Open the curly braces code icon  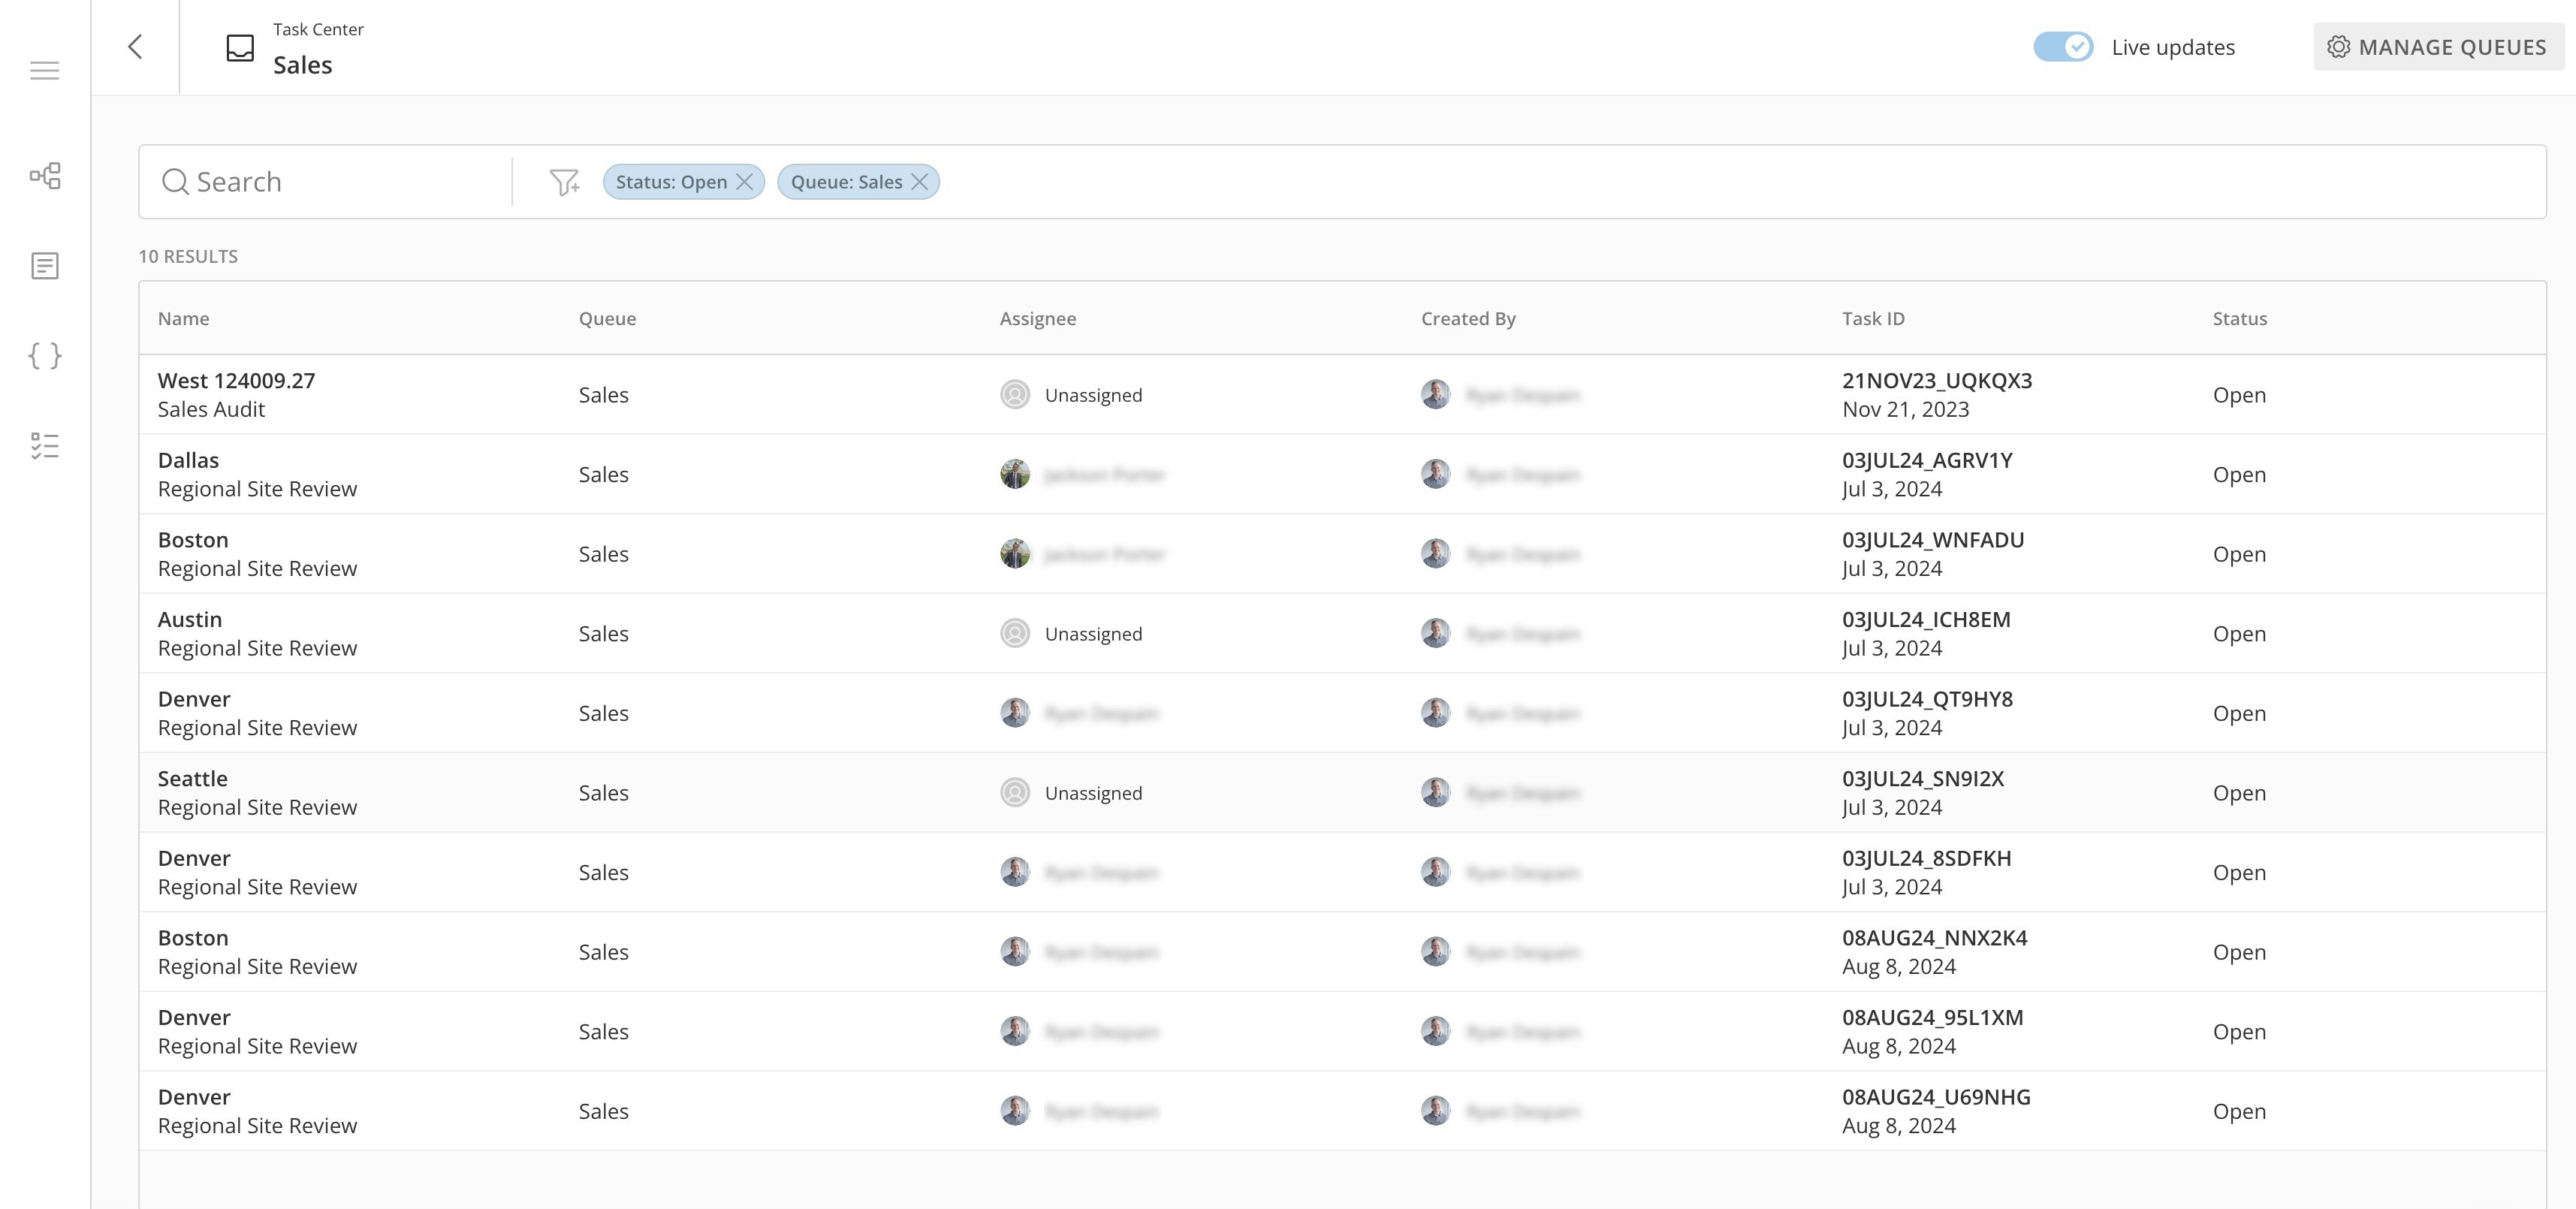click(44, 355)
